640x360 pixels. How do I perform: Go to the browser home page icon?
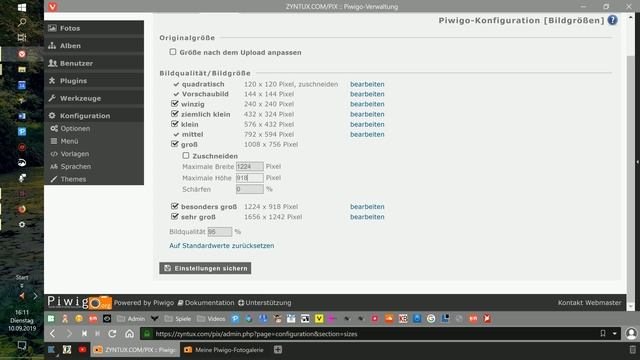(129, 333)
